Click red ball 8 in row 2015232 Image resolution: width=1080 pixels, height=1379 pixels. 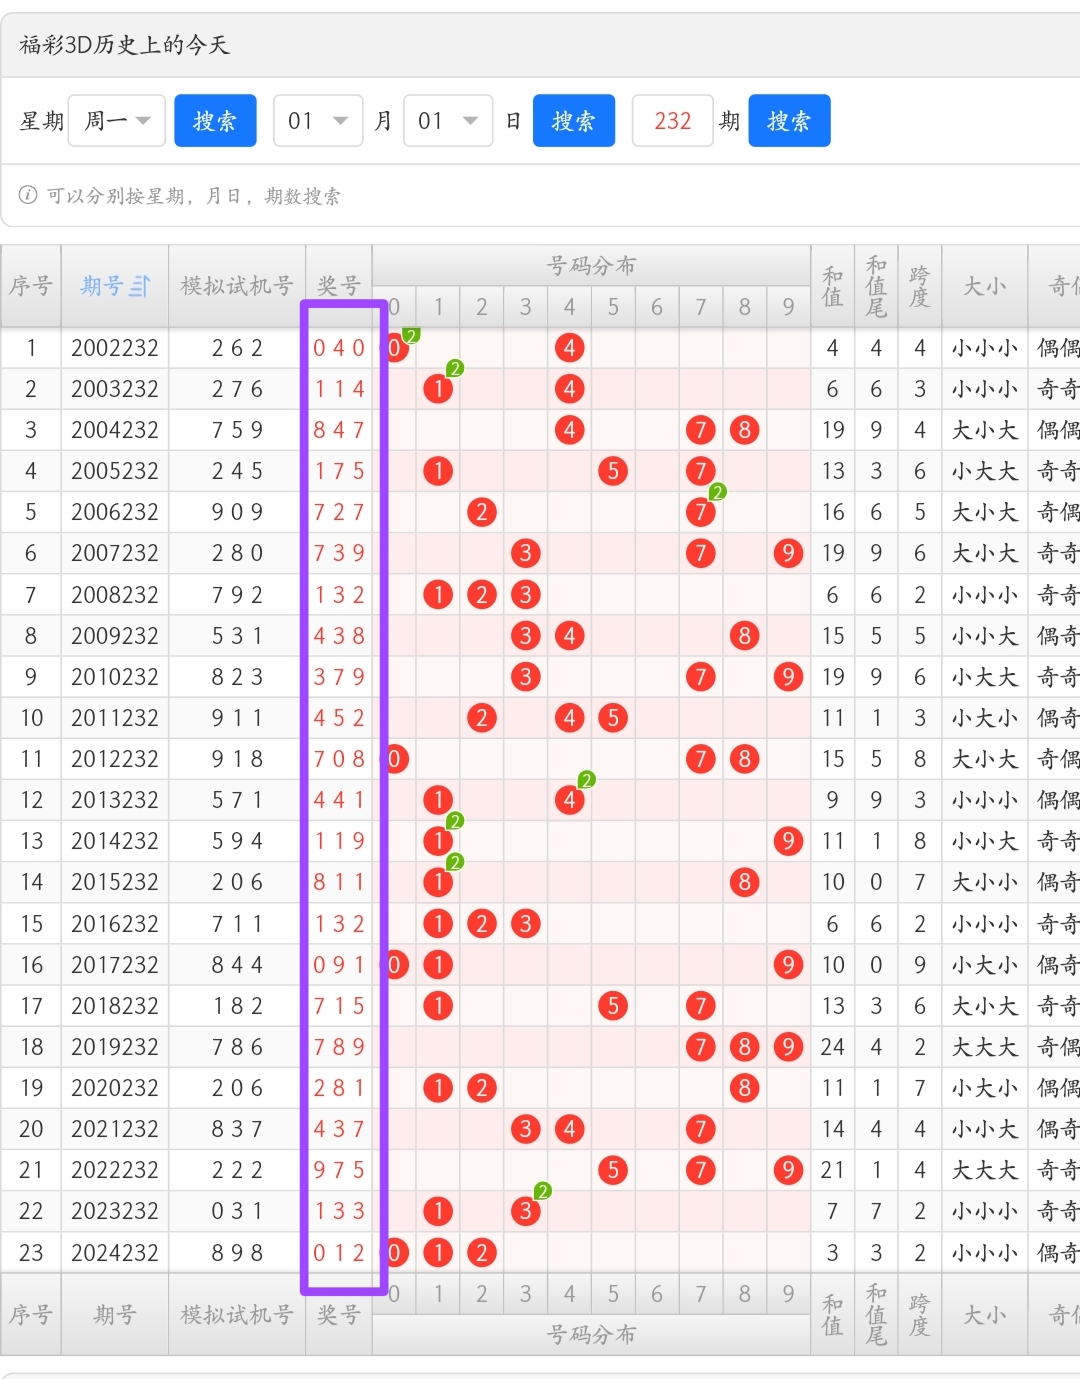tap(744, 882)
